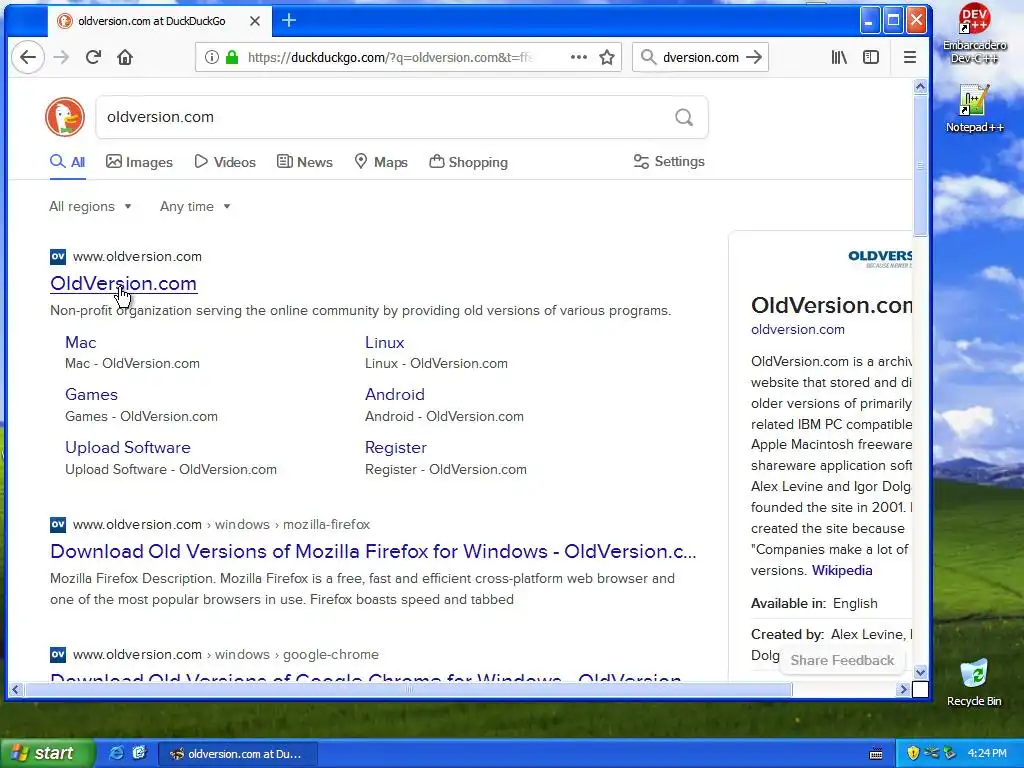This screenshot has height=768, width=1024.
Task: Click the horizontal scrollbar left arrow
Action: coord(15,689)
